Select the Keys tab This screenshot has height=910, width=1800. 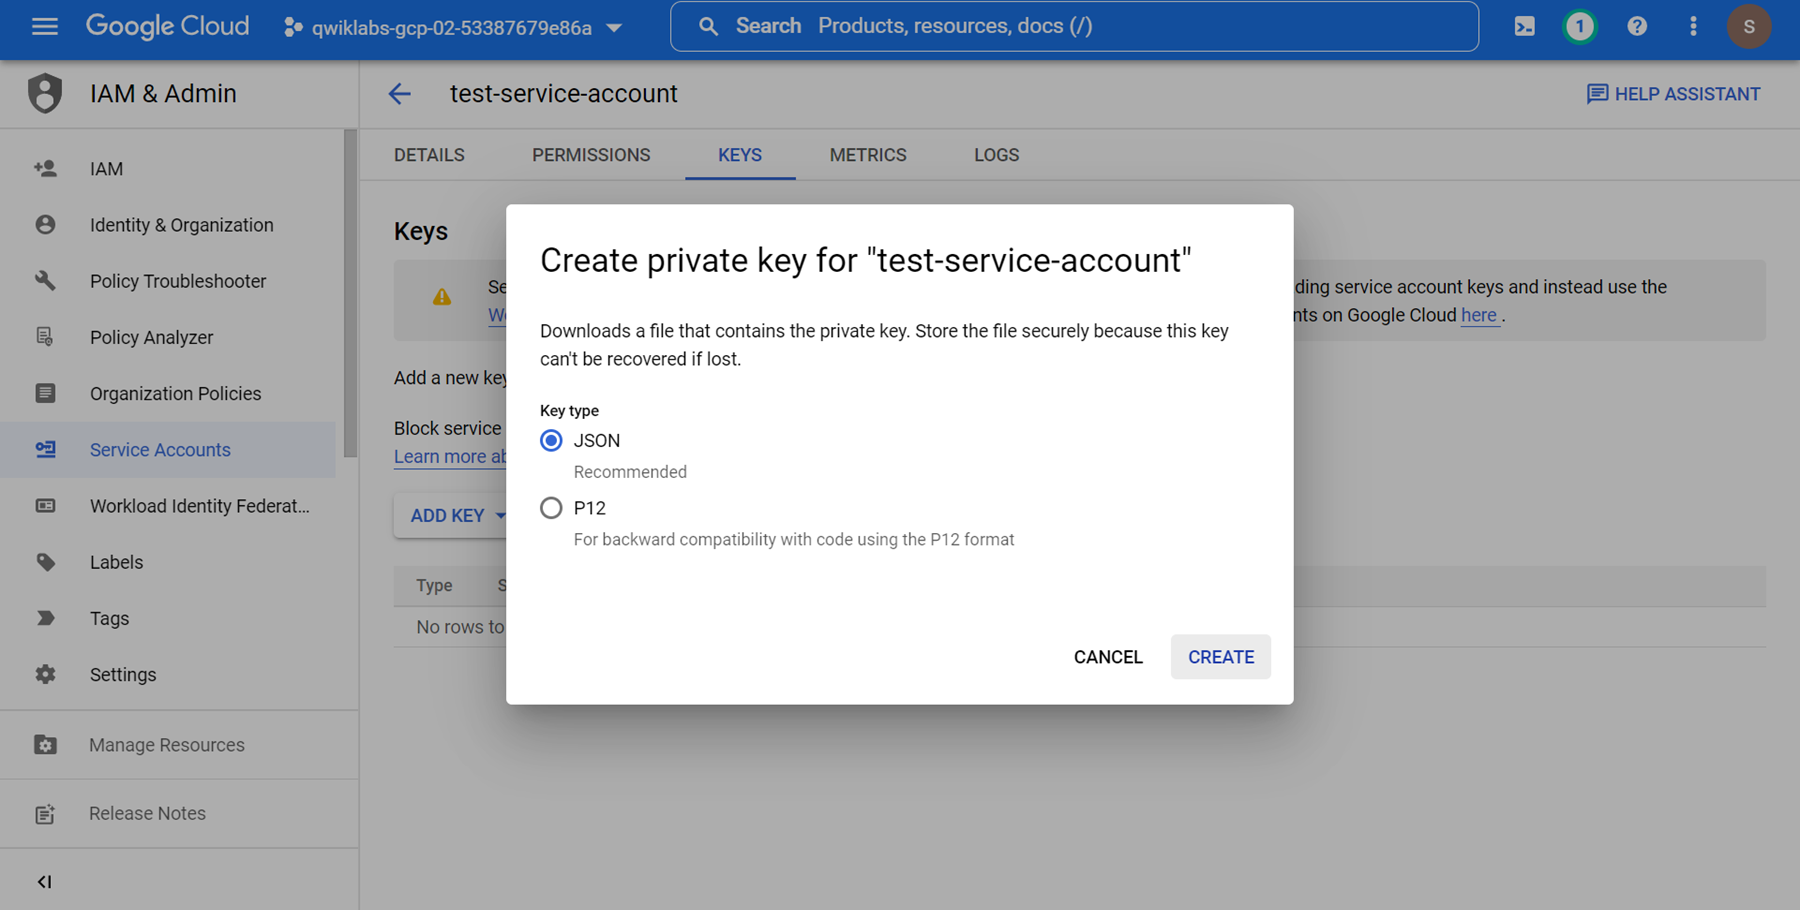coord(740,155)
